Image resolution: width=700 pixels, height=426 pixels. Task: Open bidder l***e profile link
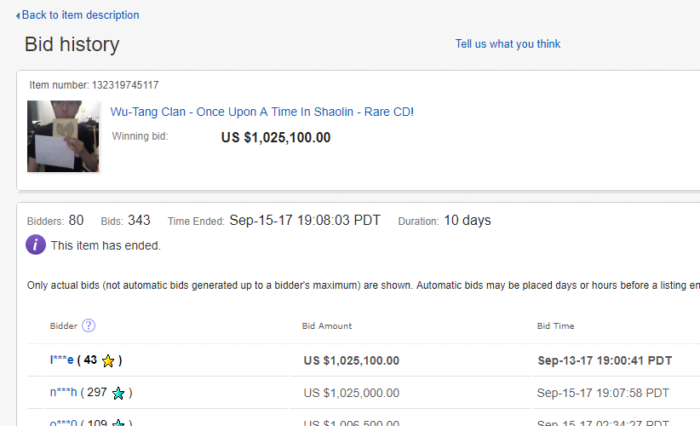pyautogui.click(x=62, y=360)
